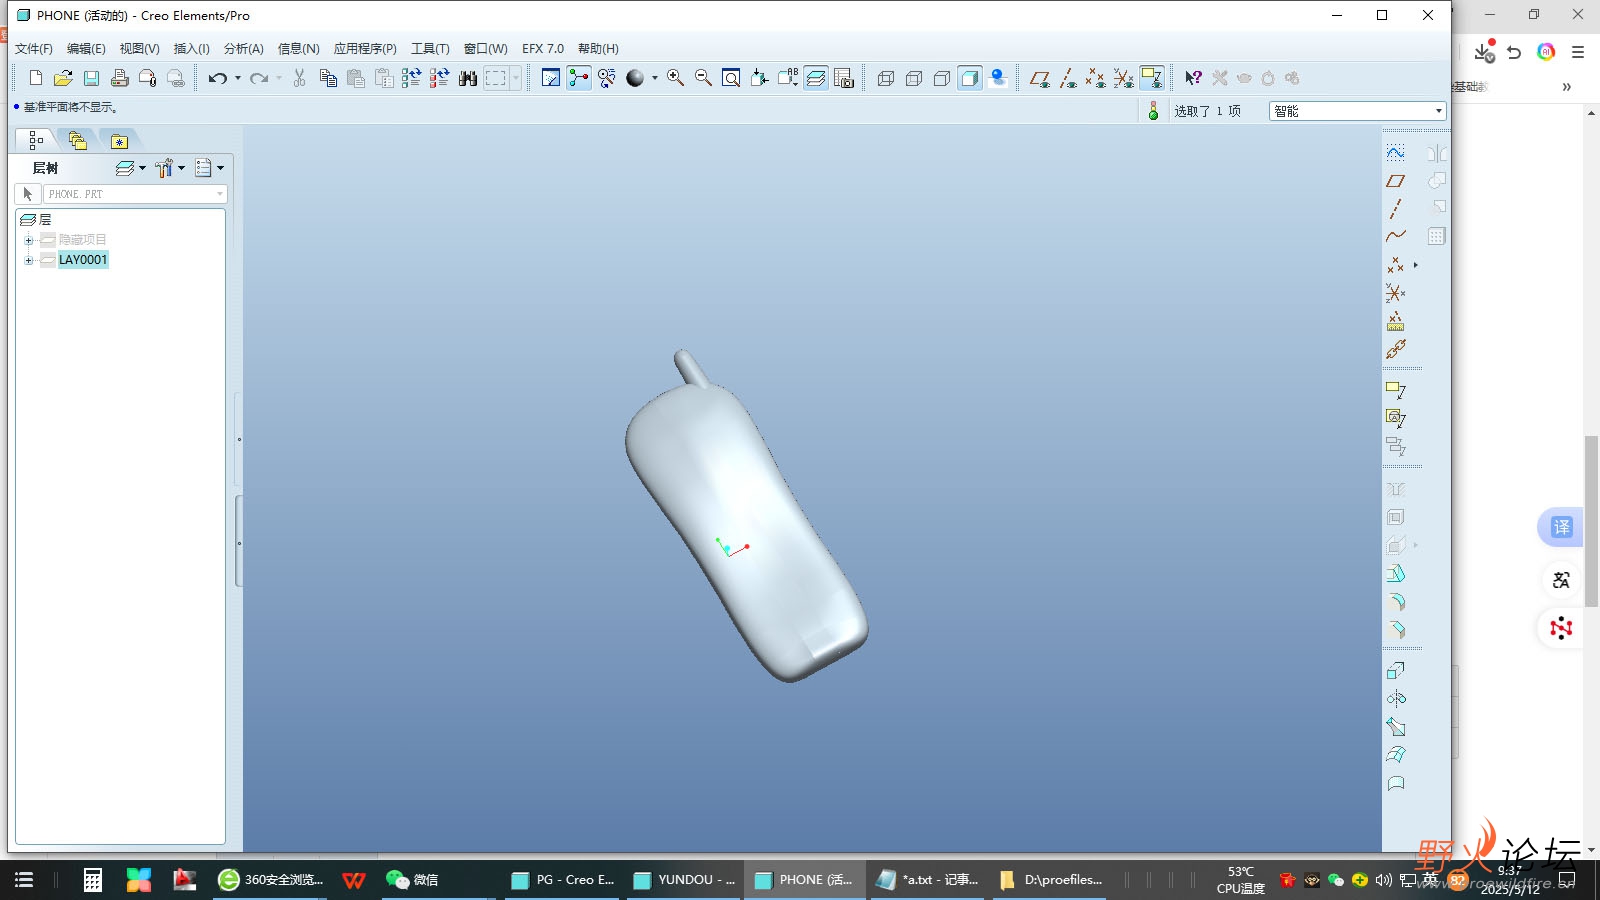
Task: Select the Datum Coordinate System tool
Action: point(1396,293)
